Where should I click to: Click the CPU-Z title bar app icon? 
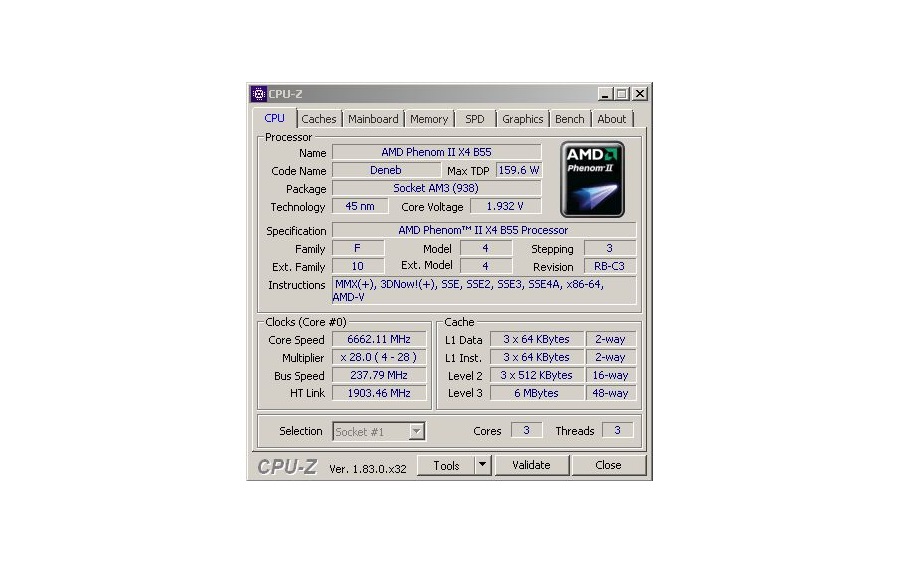coord(259,94)
